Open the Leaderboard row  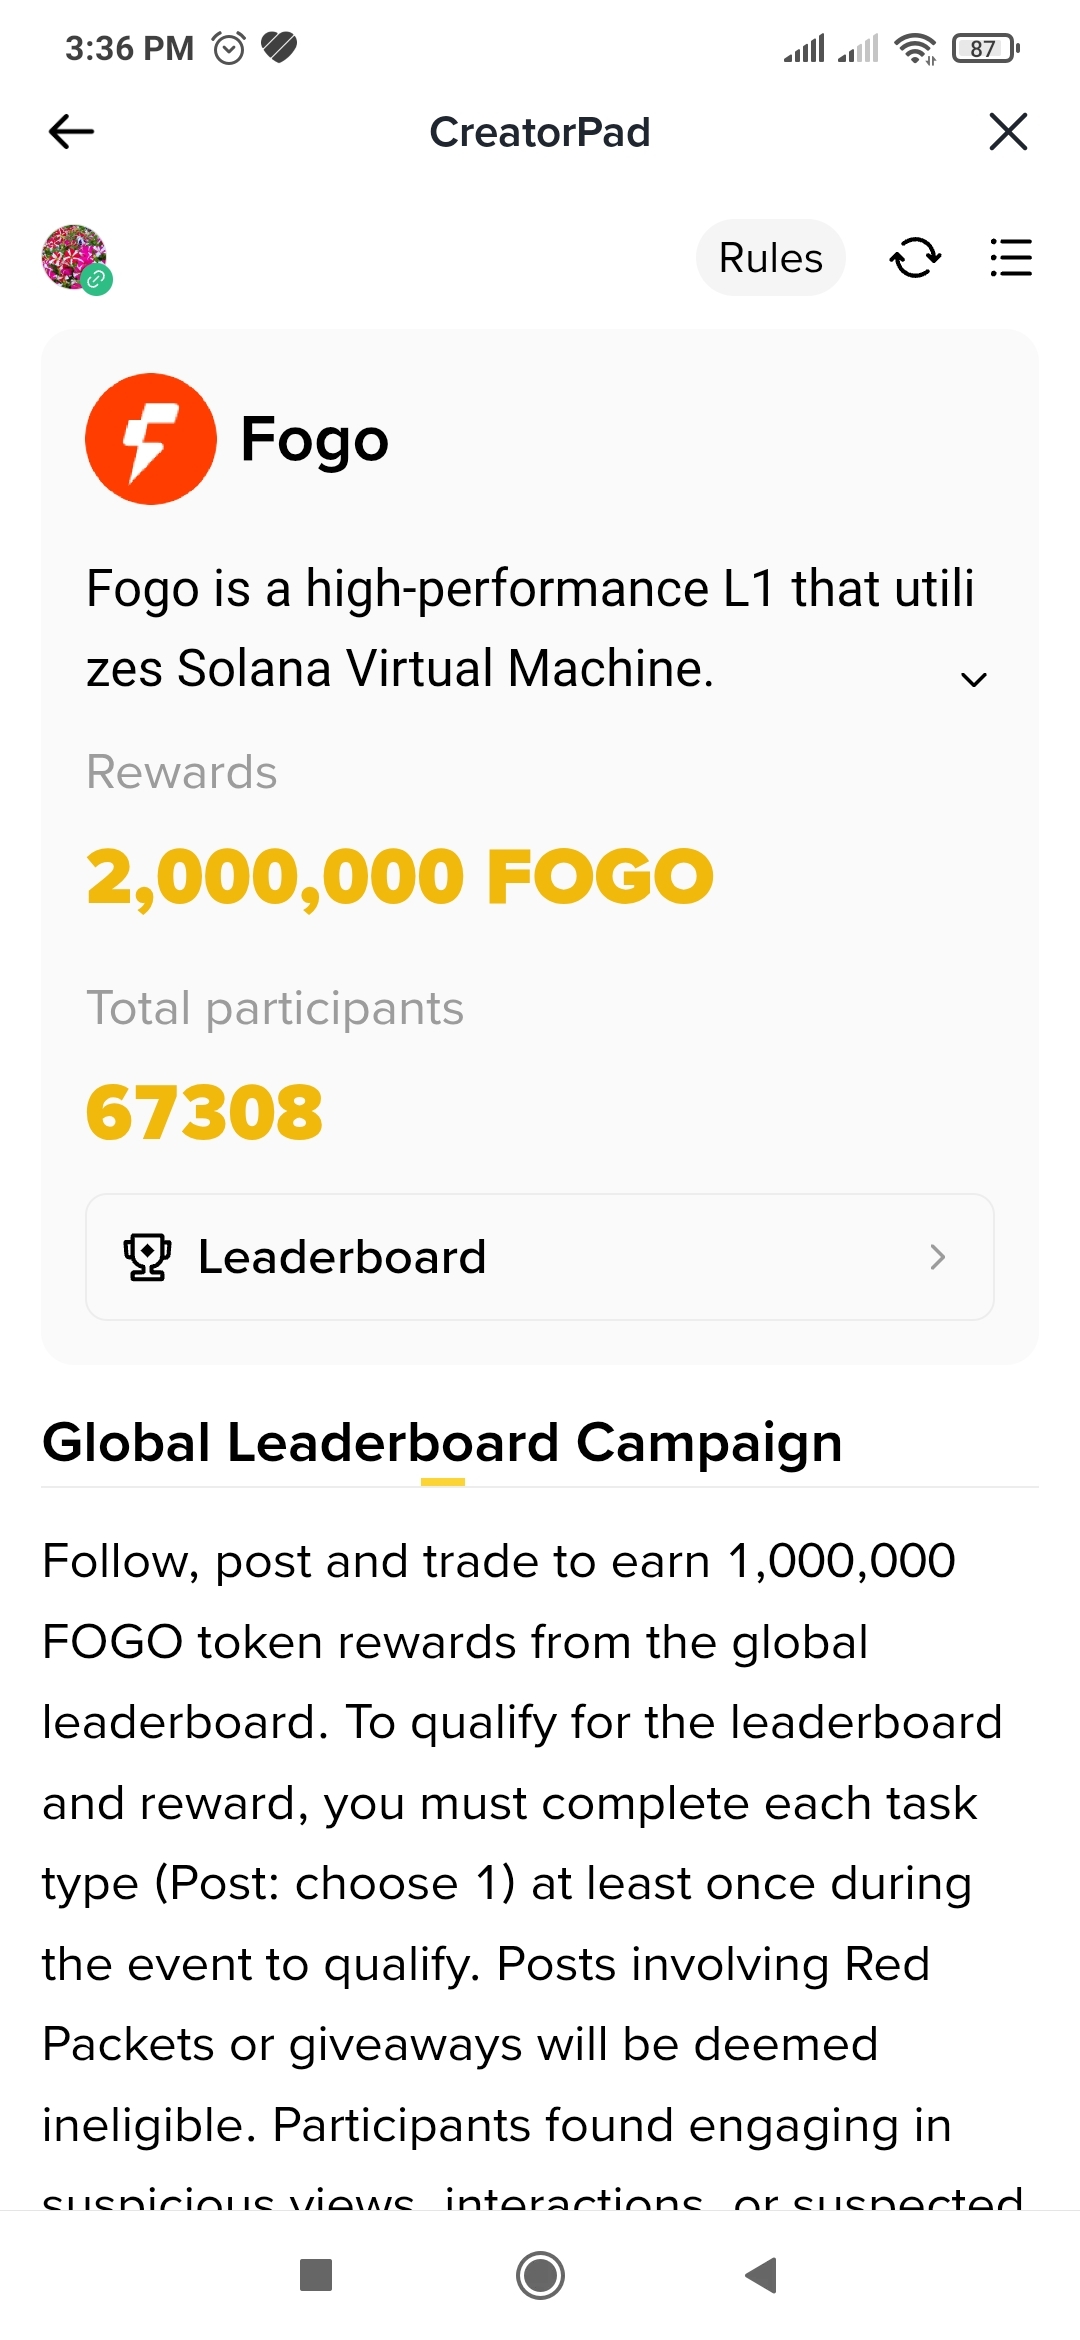point(540,1257)
